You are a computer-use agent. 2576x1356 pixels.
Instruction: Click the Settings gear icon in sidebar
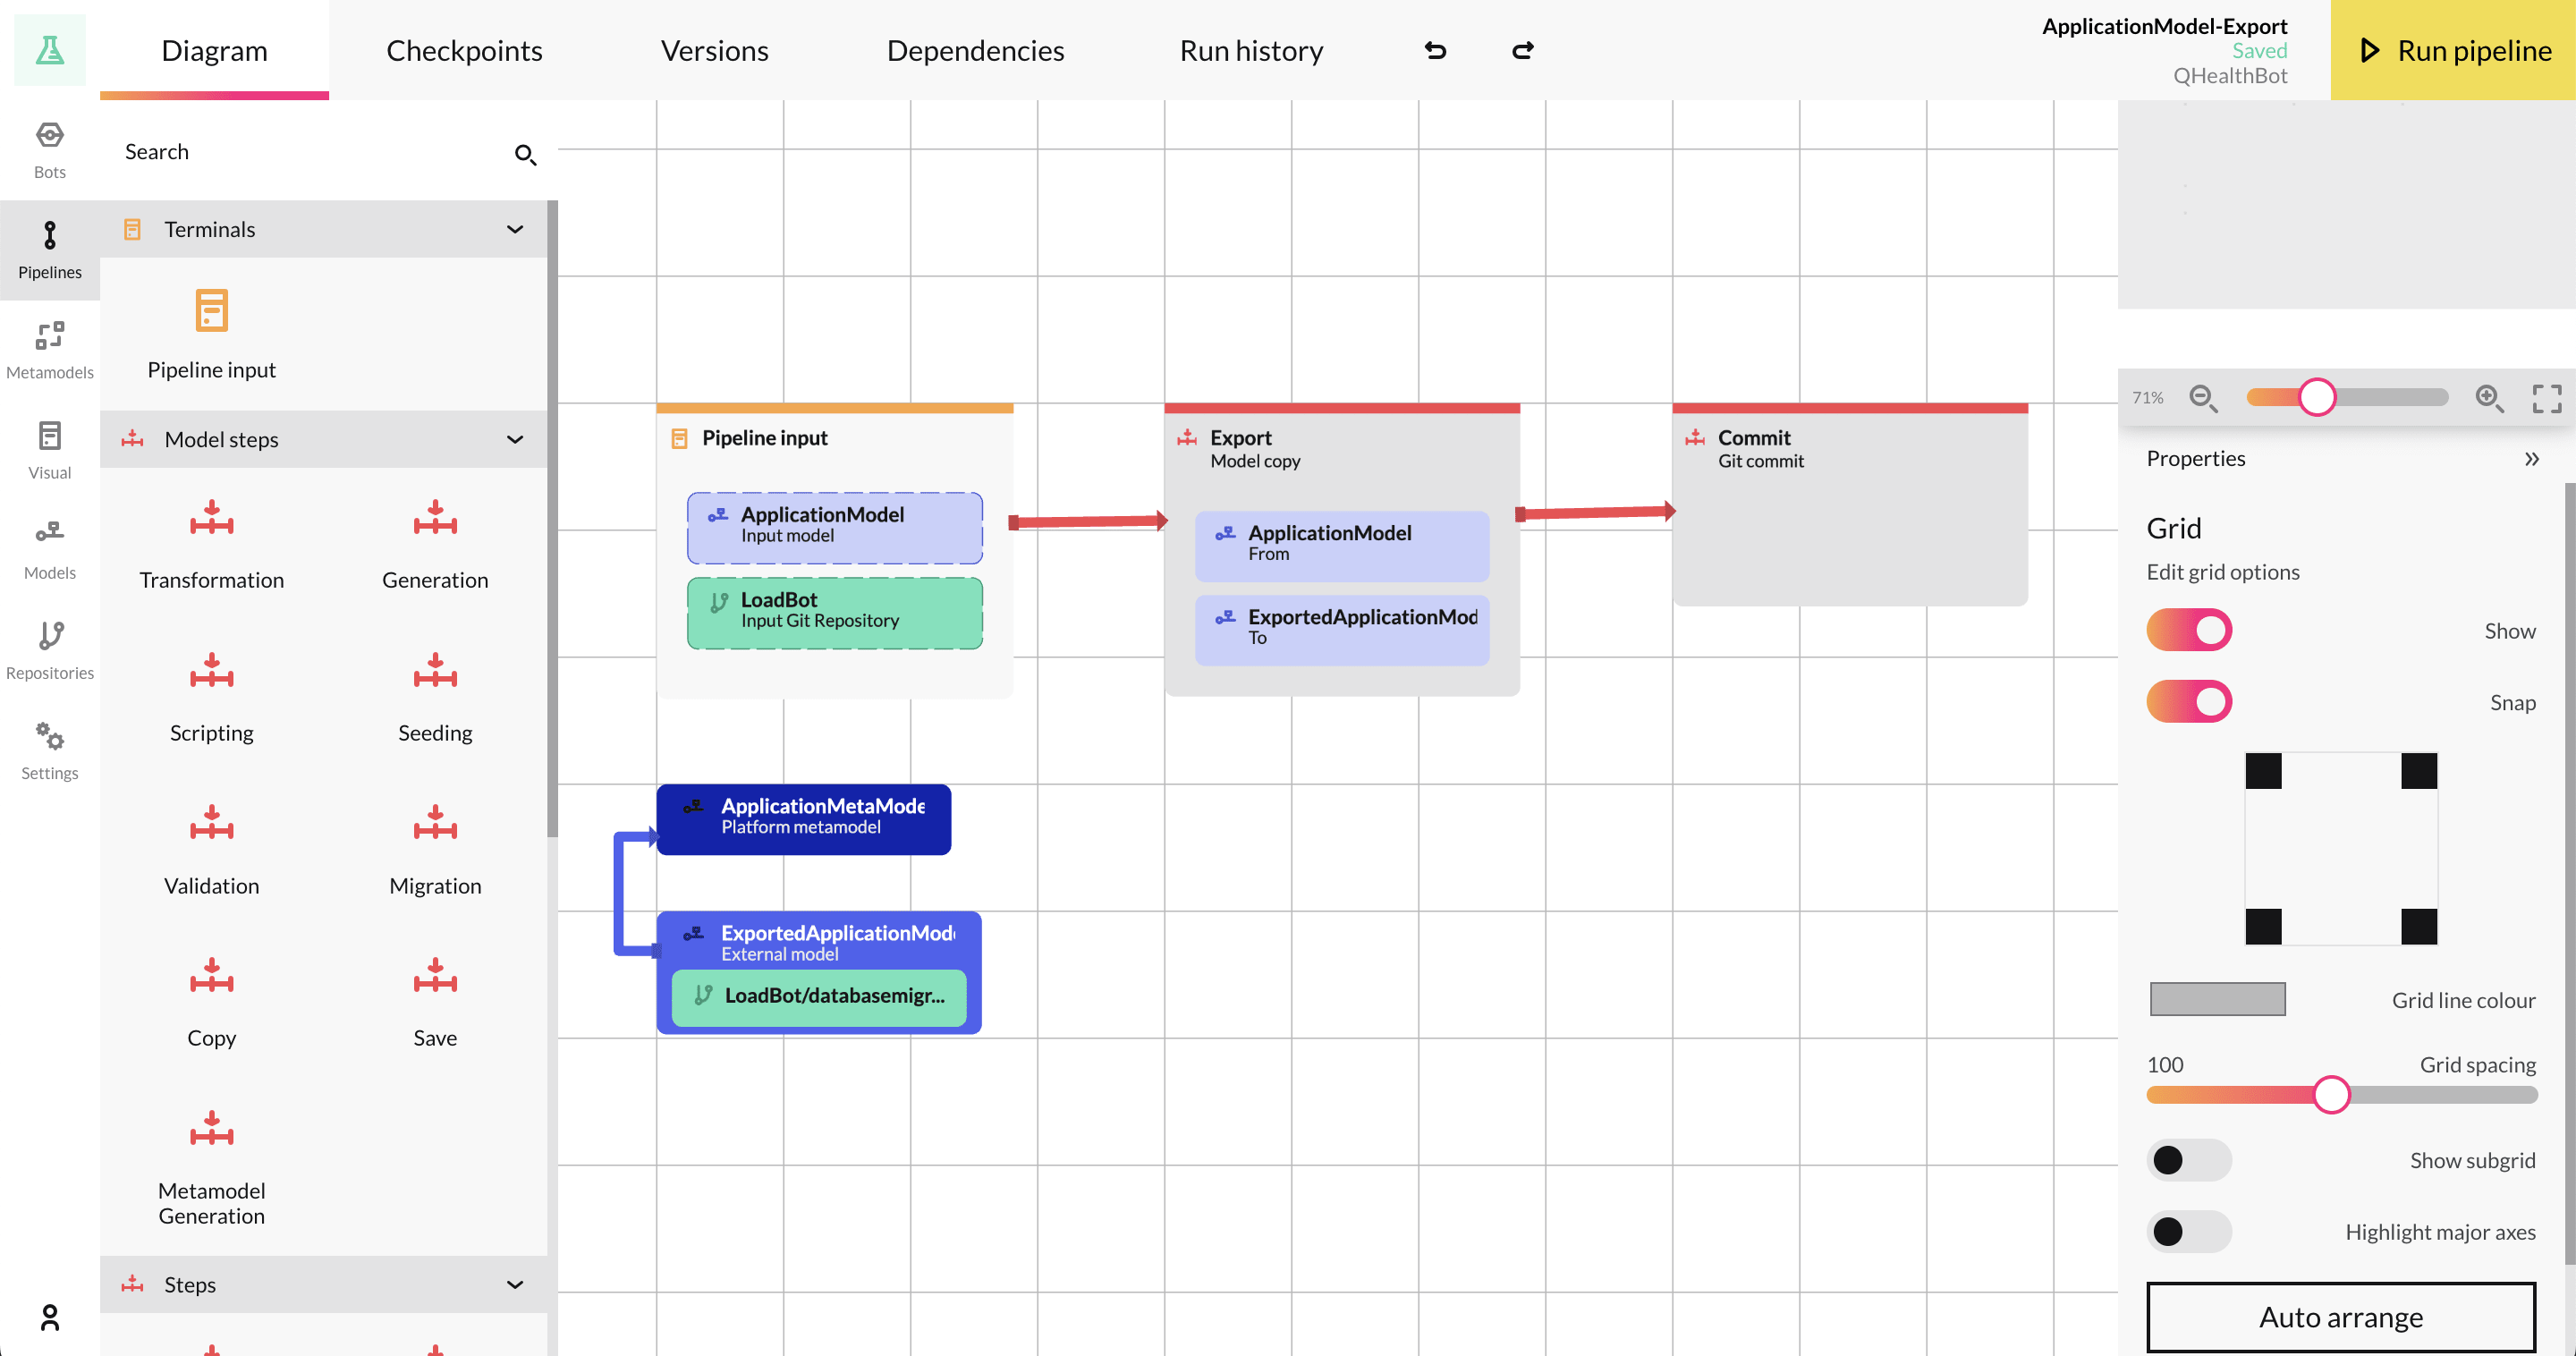click(49, 737)
